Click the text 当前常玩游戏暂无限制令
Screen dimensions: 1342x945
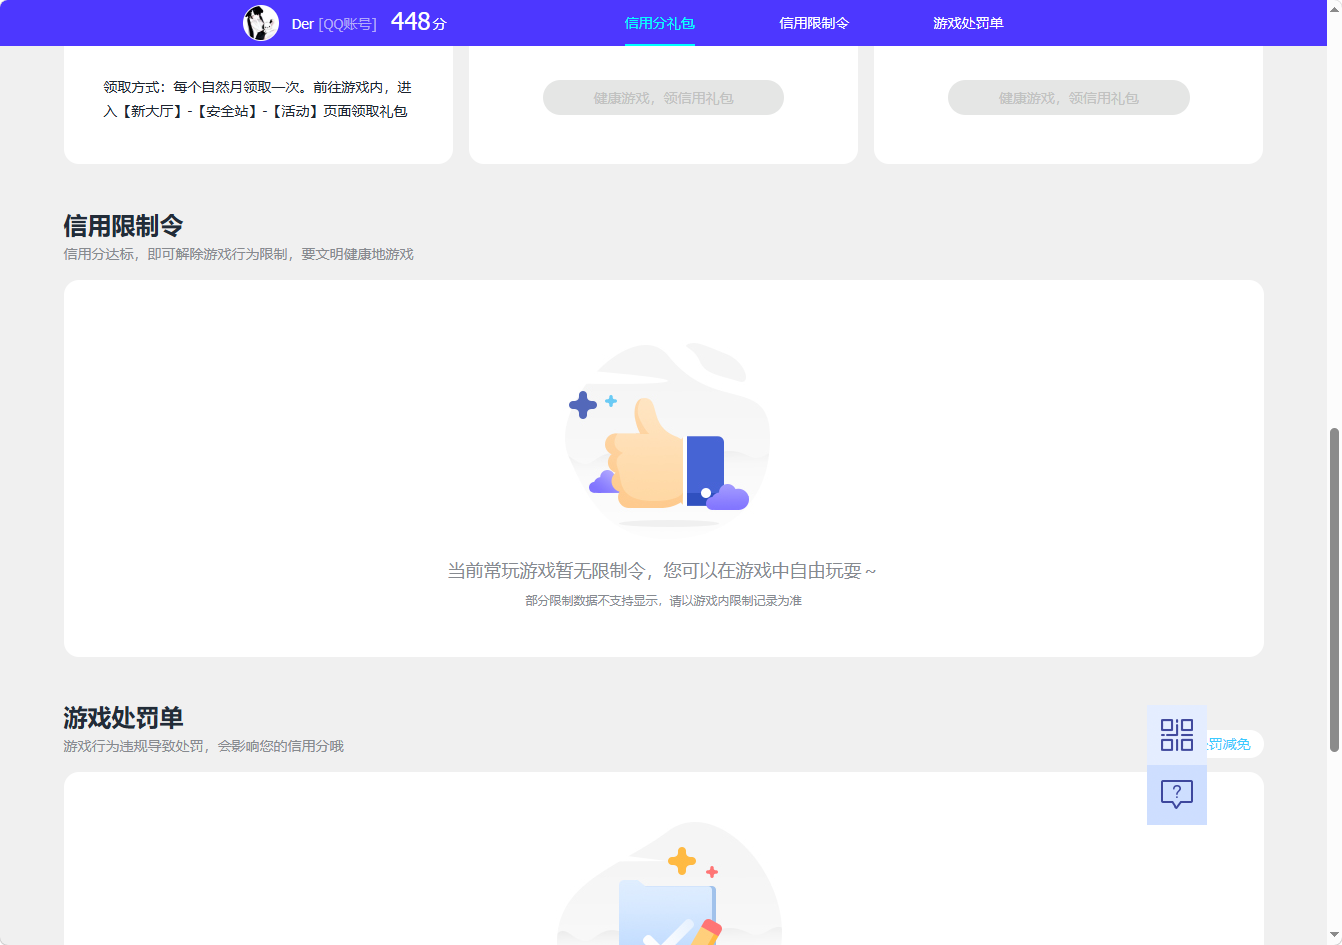546,571
